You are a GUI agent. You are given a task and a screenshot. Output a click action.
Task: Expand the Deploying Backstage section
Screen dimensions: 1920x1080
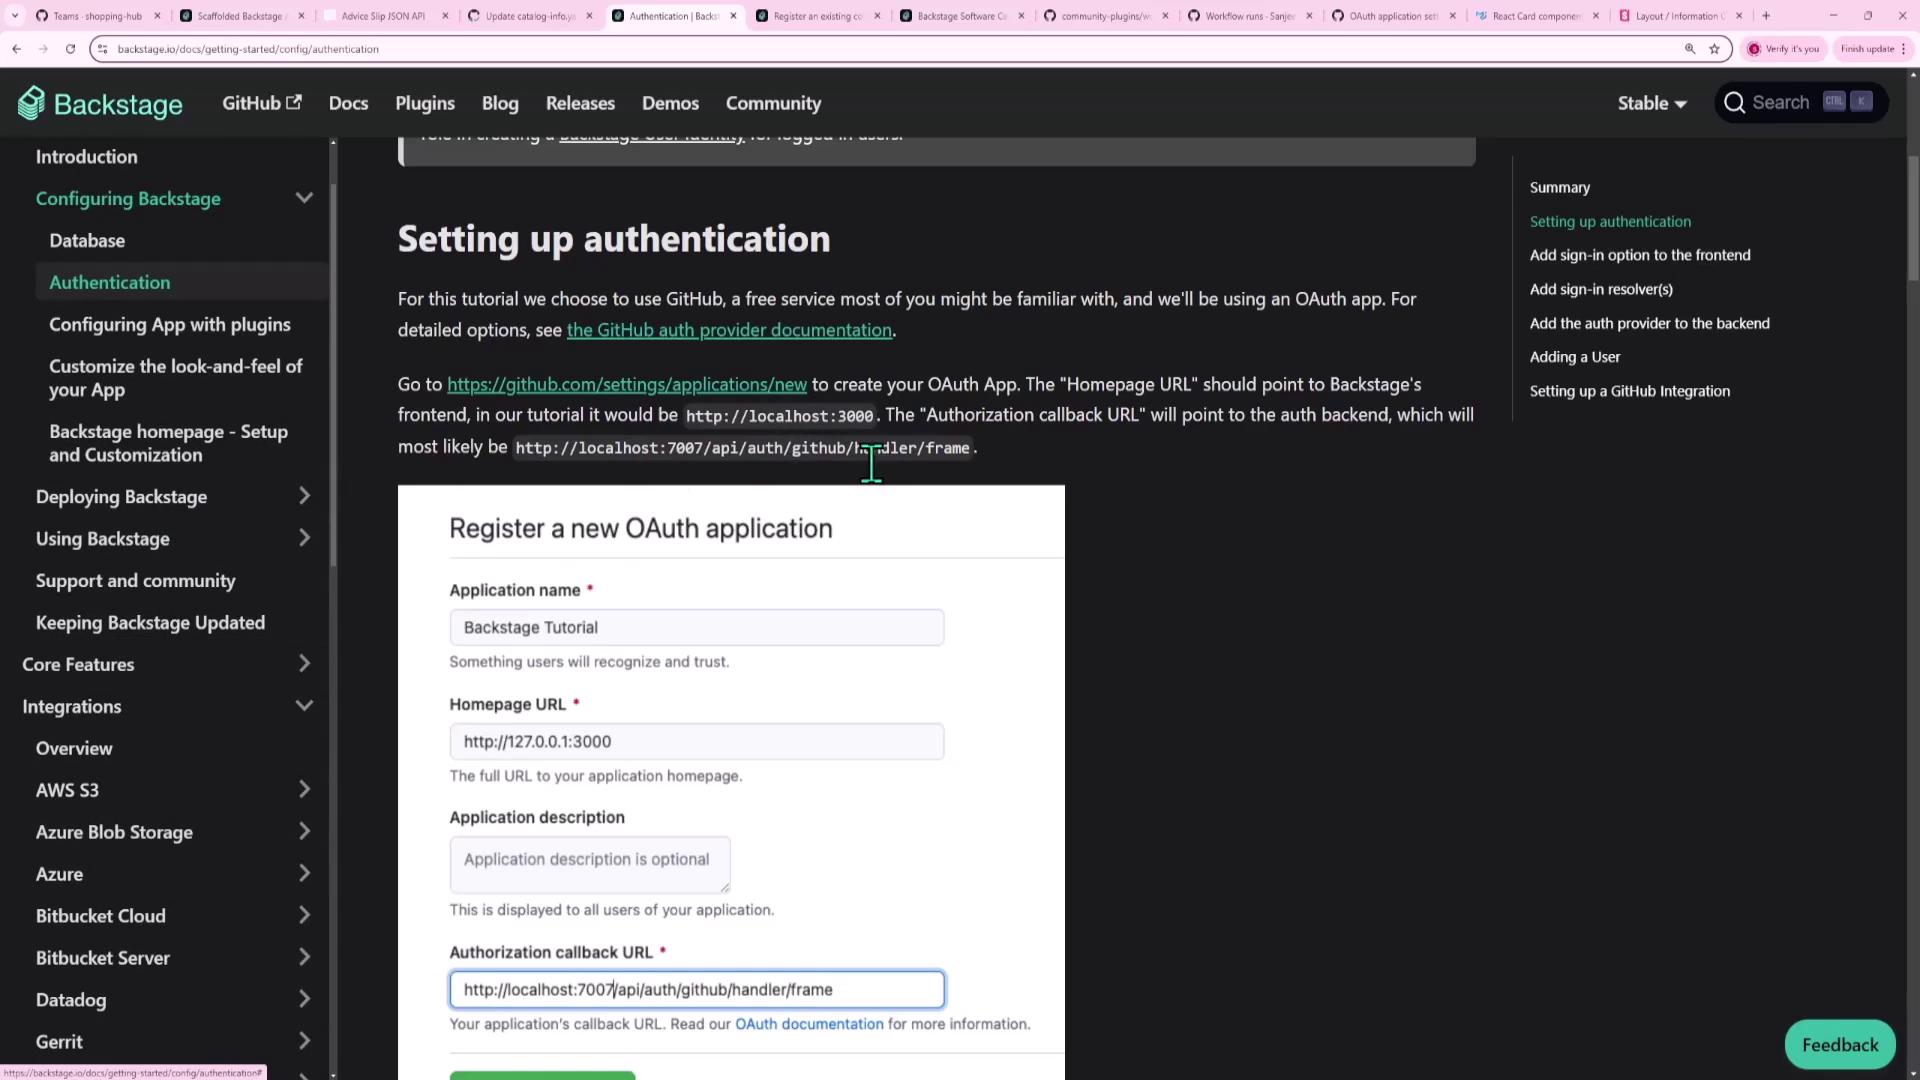pos(304,497)
